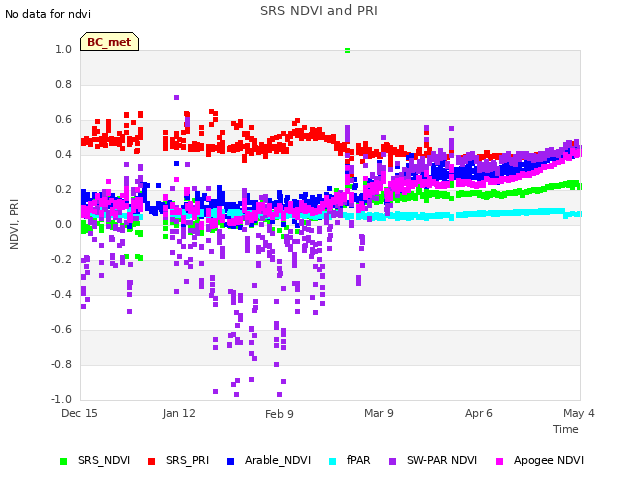
Task: Click the -1.0 y-axis tick label
Action: pyautogui.click(x=61, y=399)
